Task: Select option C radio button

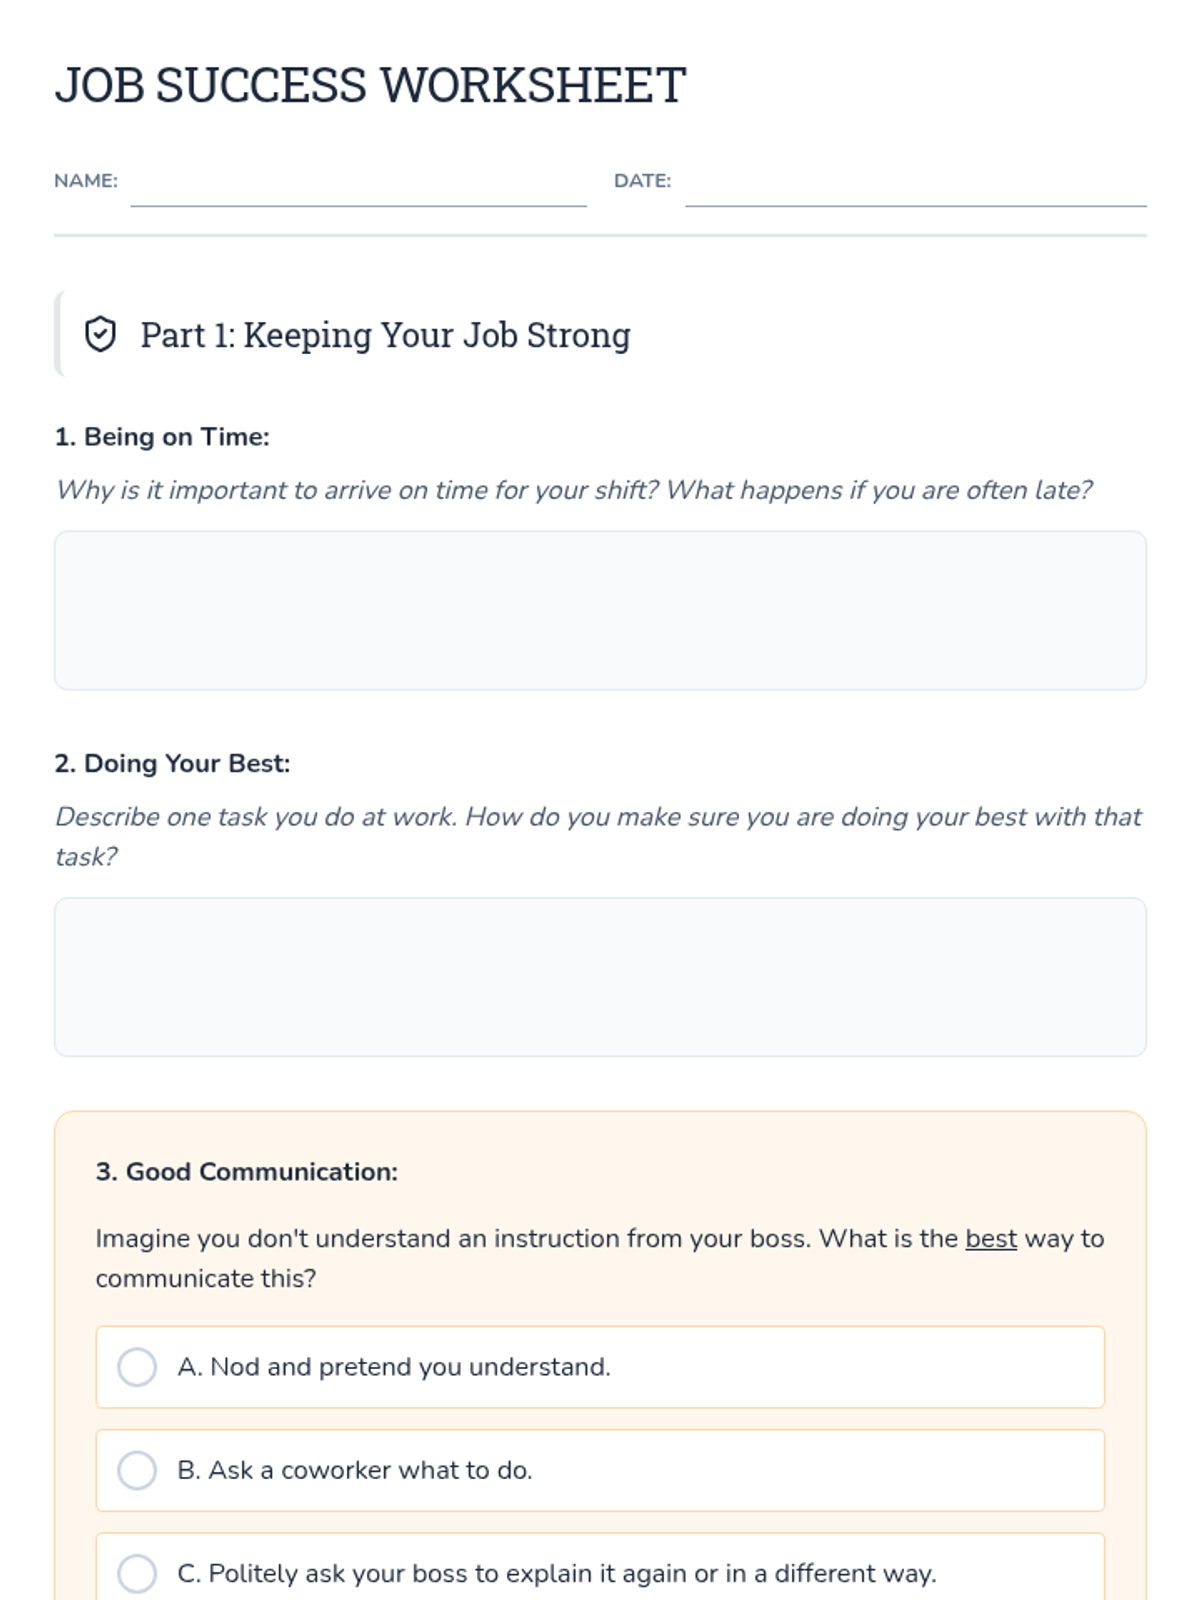Action: 137,1573
